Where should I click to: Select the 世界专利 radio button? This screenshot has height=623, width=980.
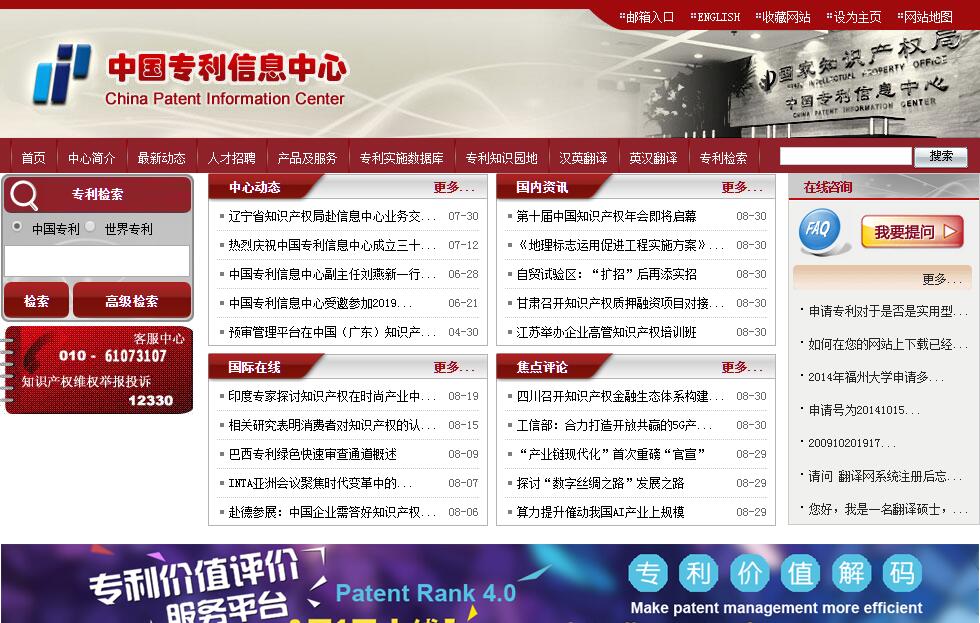tap(90, 227)
